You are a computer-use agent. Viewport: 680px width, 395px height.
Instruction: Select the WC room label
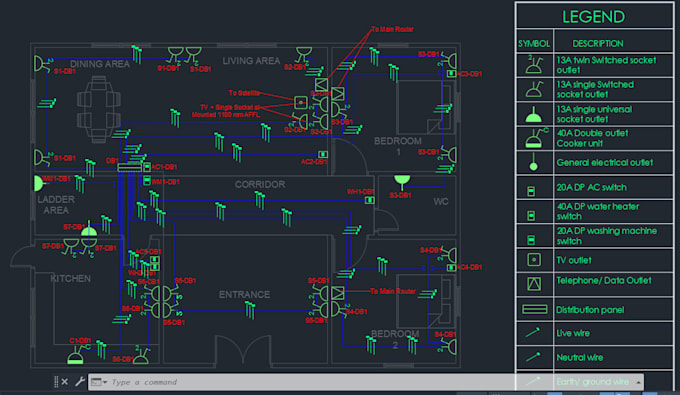tap(441, 202)
